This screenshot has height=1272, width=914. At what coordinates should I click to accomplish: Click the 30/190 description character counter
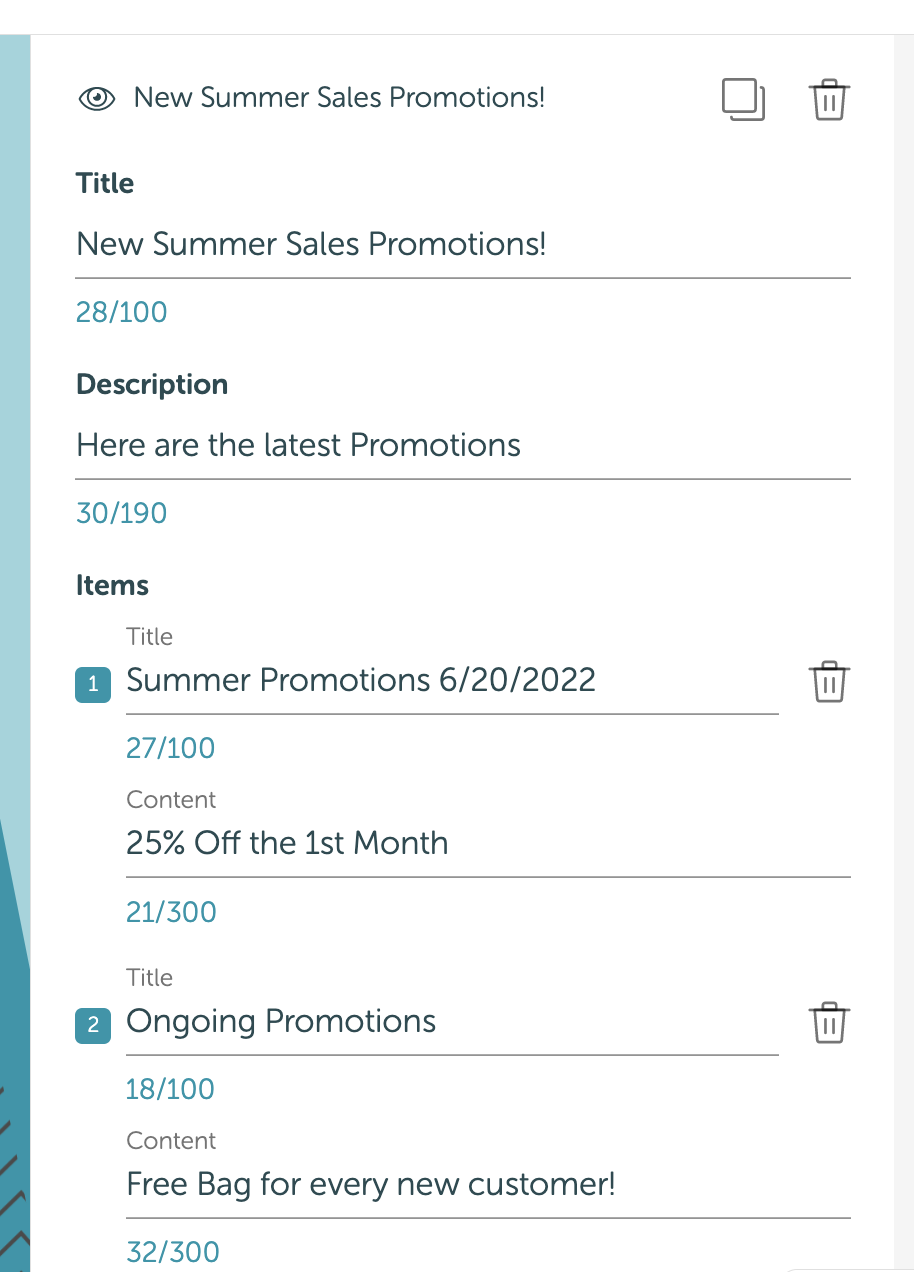tap(122, 513)
